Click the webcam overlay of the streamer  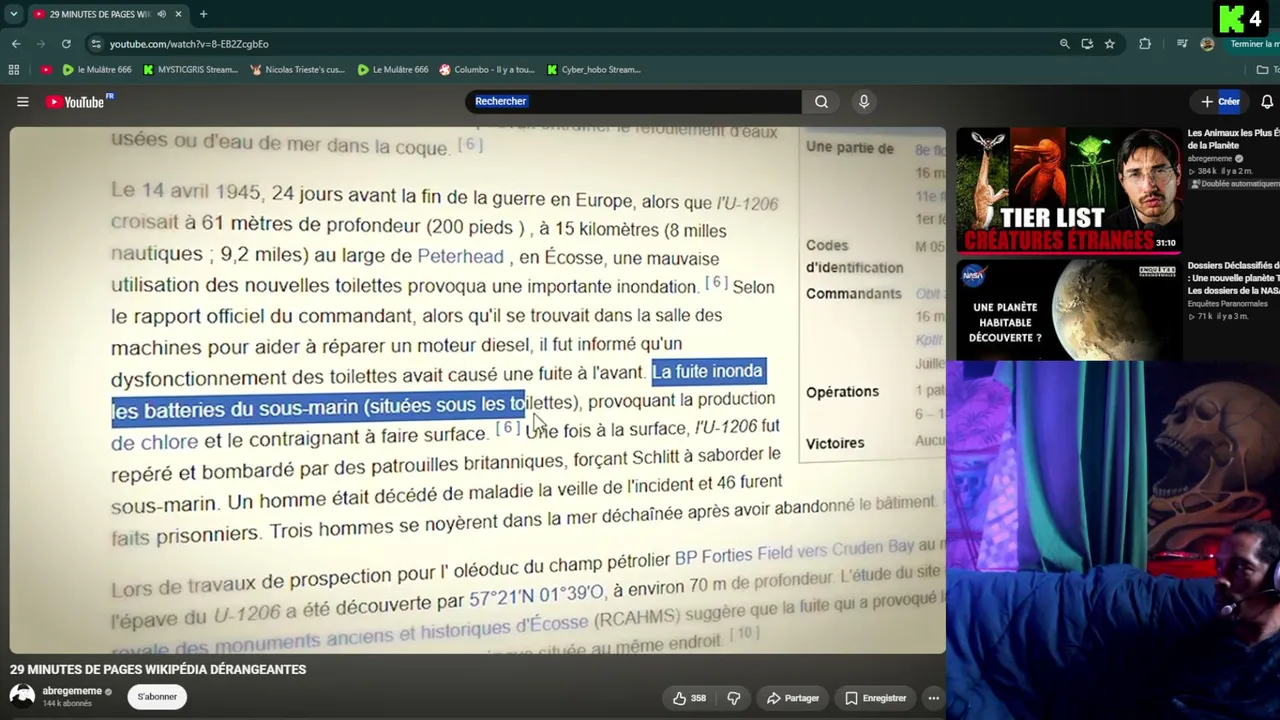tap(1114, 541)
